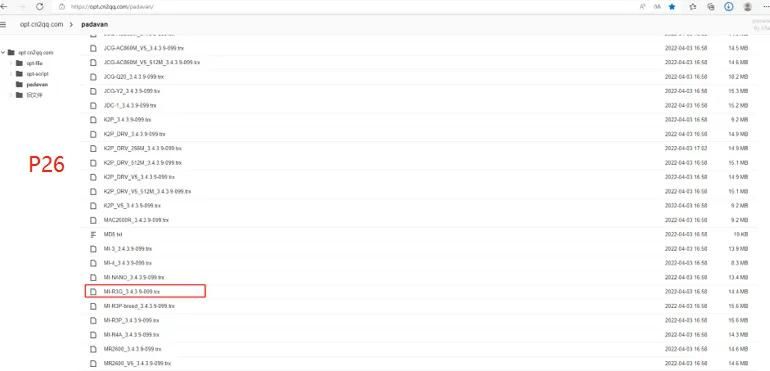Click the read aloud A icon
Screen dimensions: 770x371
(643, 7)
